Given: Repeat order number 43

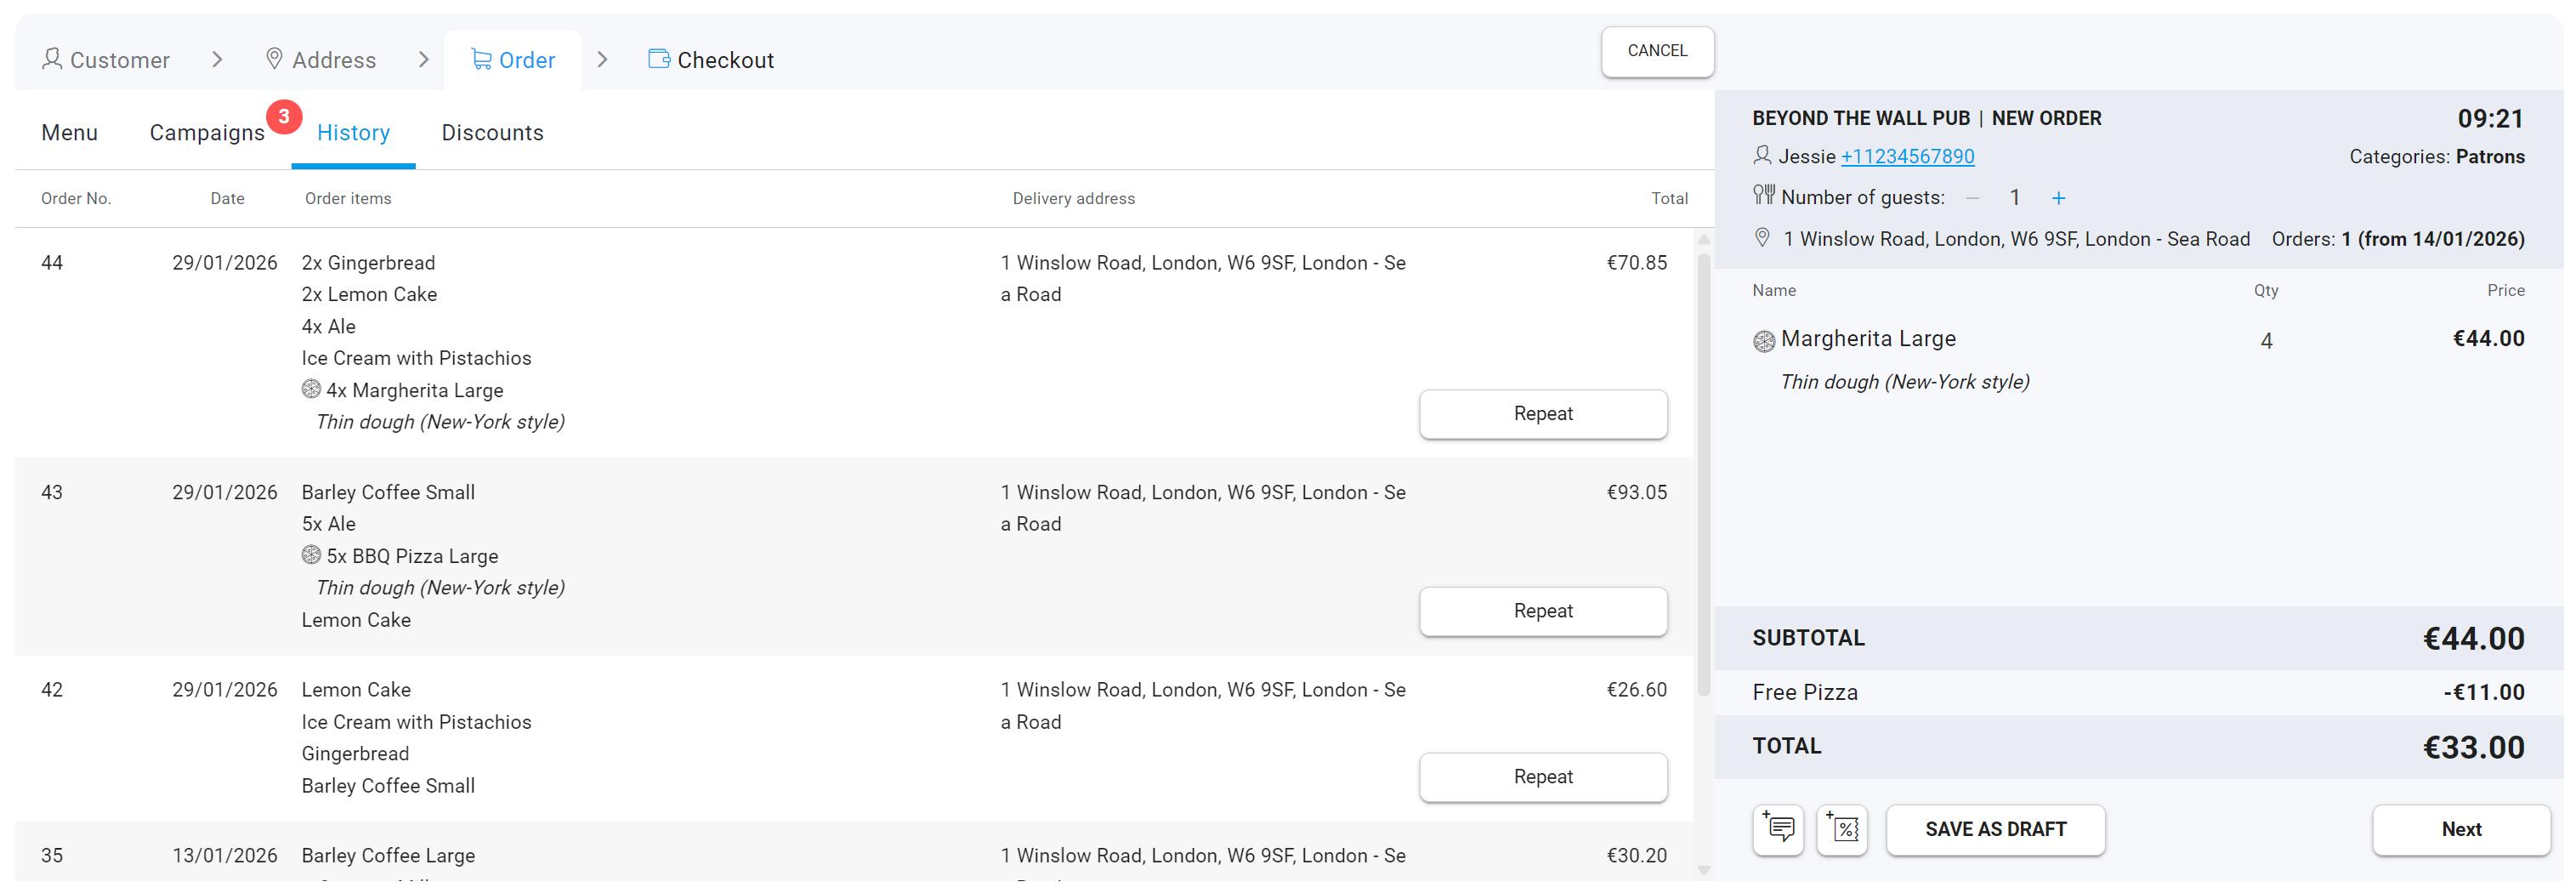Looking at the screenshot, I should [1542, 610].
